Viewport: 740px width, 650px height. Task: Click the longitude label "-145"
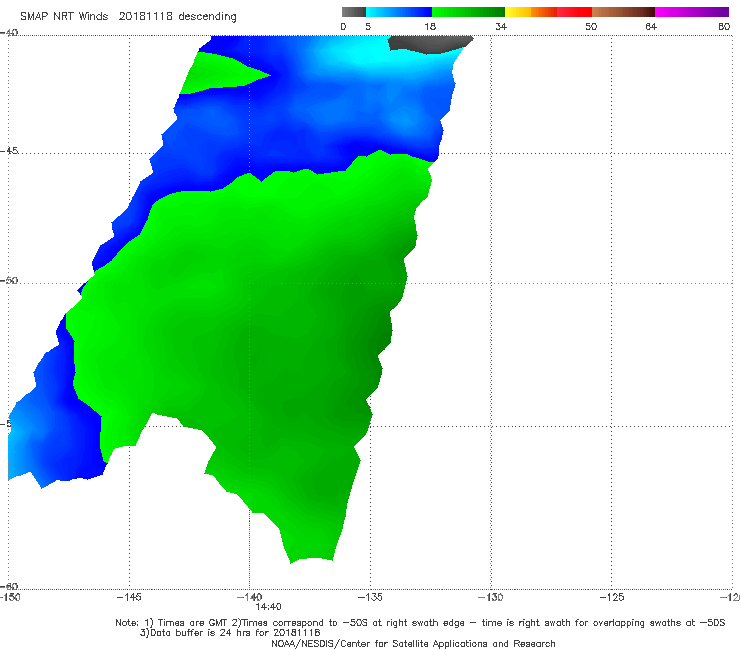129,598
